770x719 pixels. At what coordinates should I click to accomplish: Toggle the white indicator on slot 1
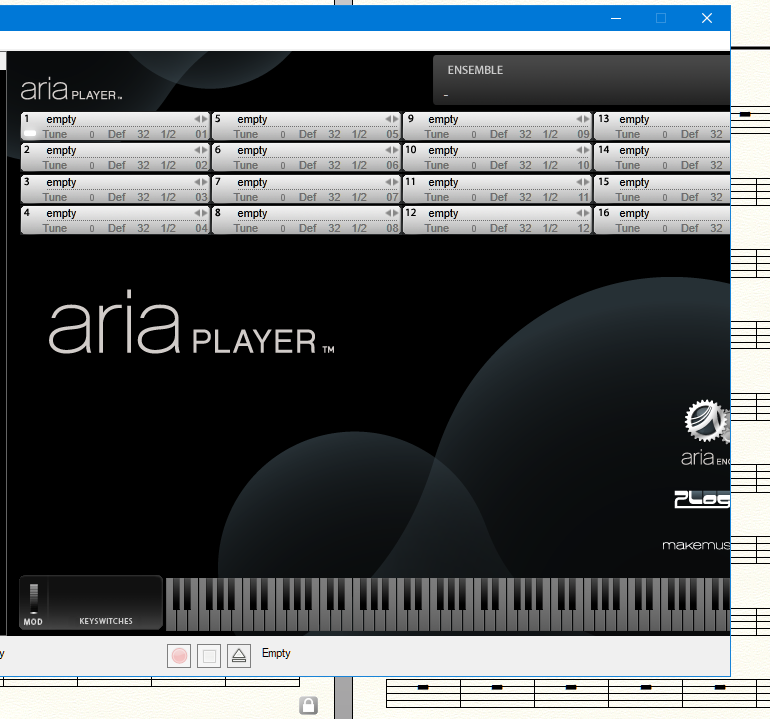click(x=30, y=133)
